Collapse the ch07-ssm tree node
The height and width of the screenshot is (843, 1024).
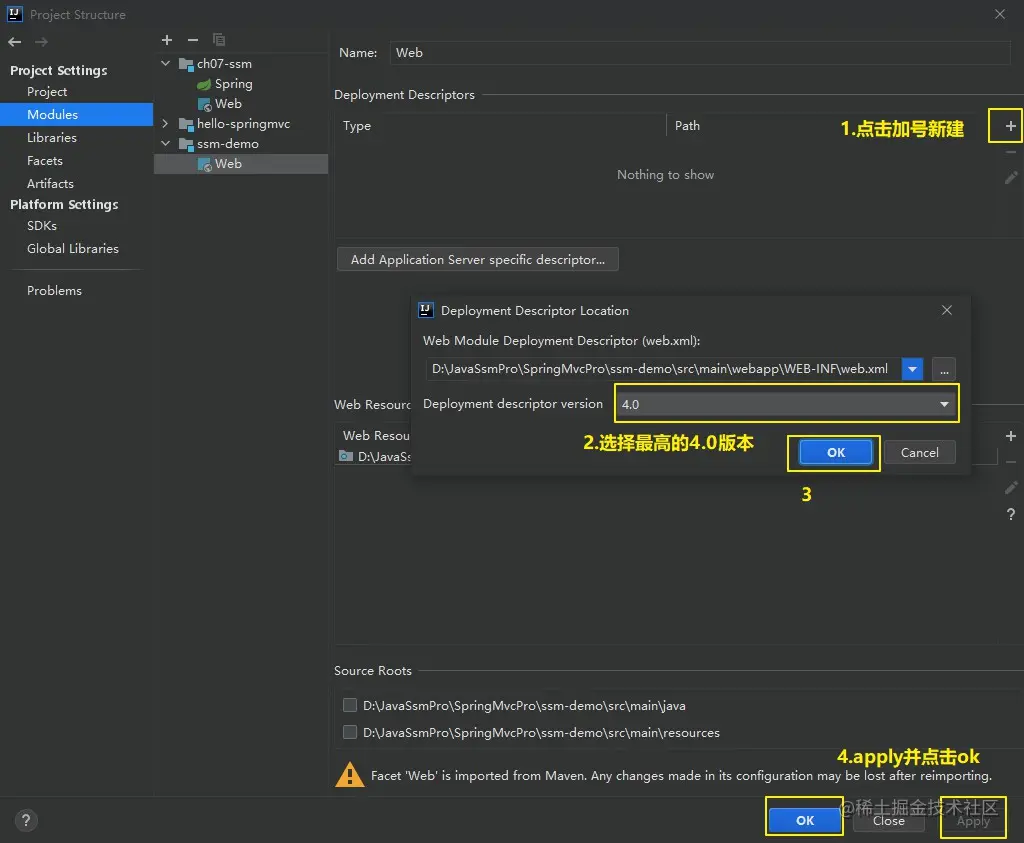point(165,63)
